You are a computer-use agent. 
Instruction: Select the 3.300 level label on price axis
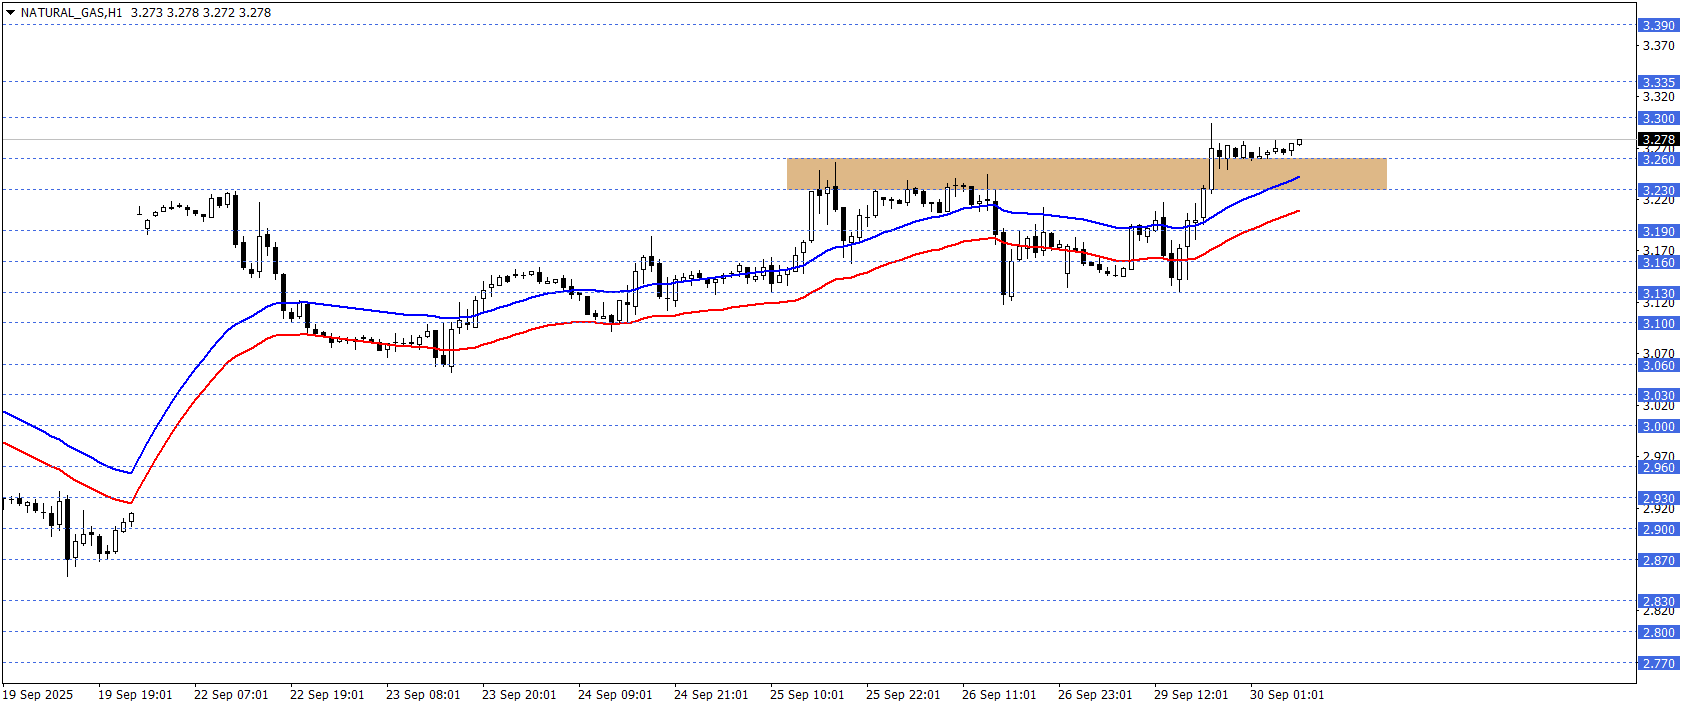pos(1658,119)
